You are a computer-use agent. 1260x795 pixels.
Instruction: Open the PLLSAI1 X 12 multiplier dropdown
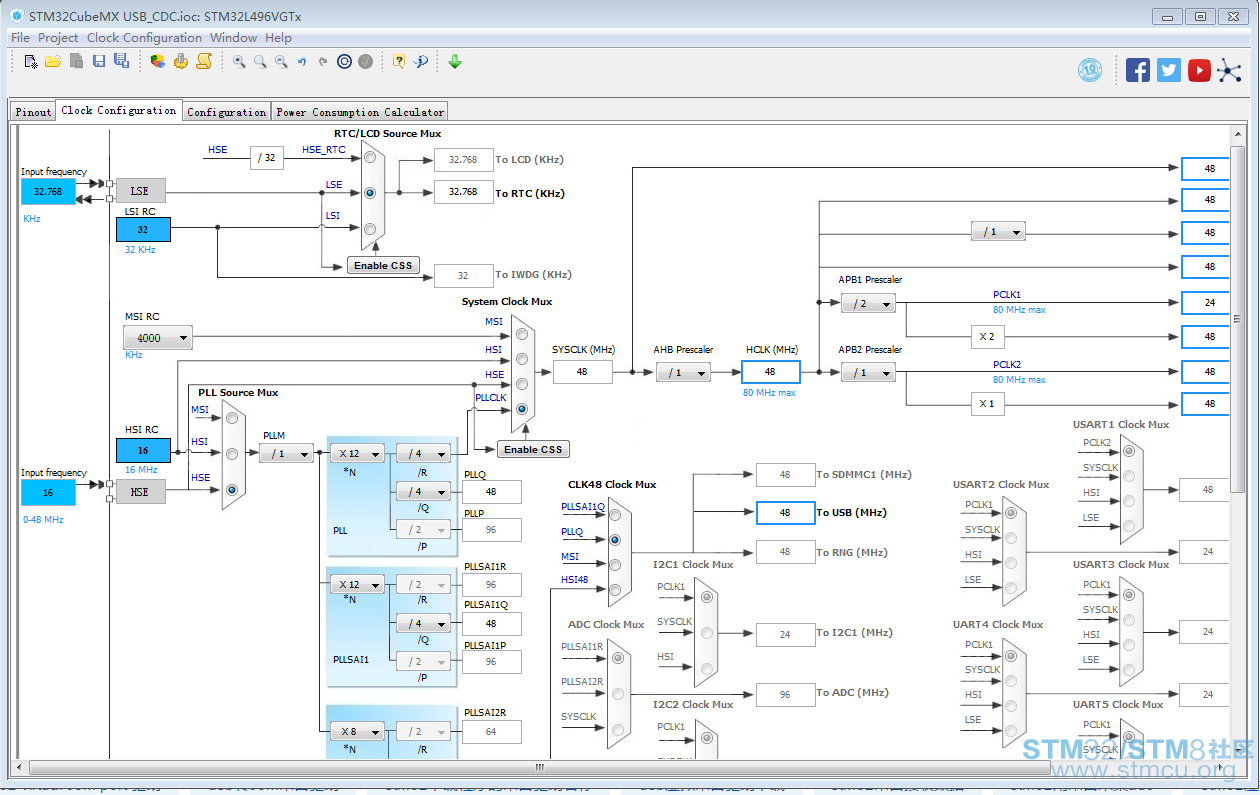click(357, 585)
